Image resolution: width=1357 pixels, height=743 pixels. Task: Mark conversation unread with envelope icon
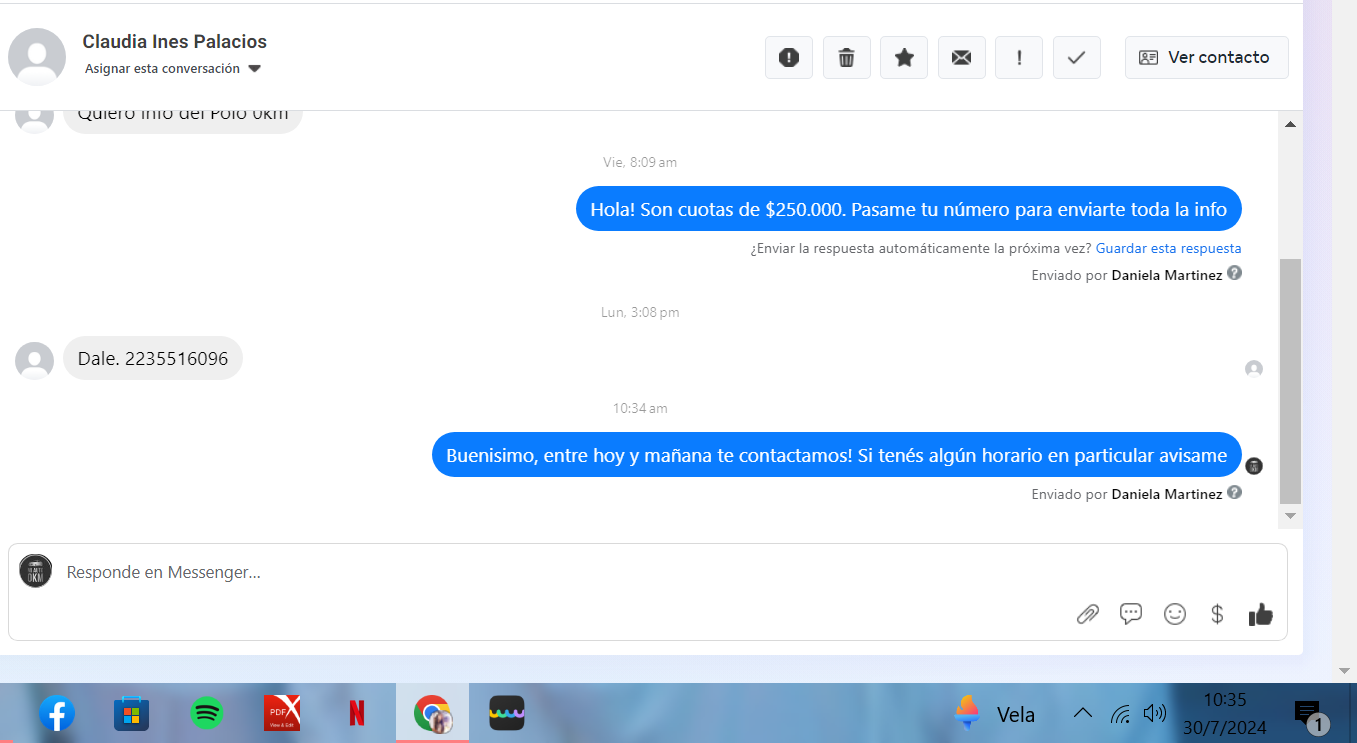pyautogui.click(x=961, y=58)
